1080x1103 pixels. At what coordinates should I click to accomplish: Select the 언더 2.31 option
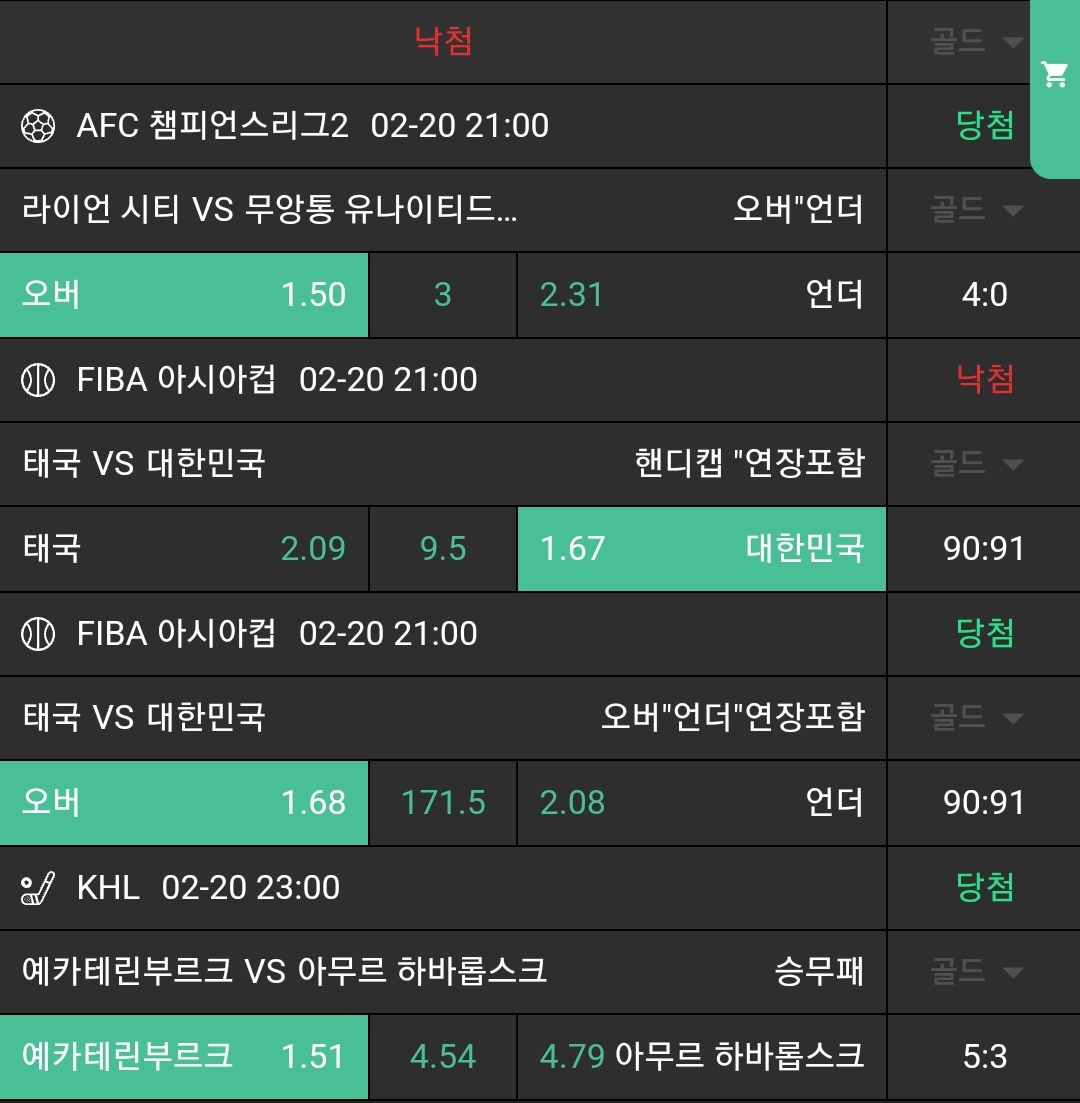[701, 295]
